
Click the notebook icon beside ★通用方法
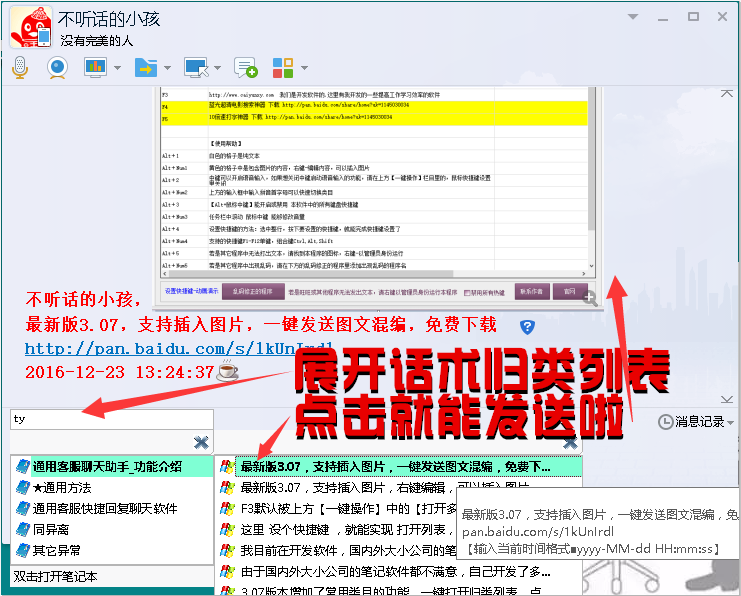(x=23, y=487)
